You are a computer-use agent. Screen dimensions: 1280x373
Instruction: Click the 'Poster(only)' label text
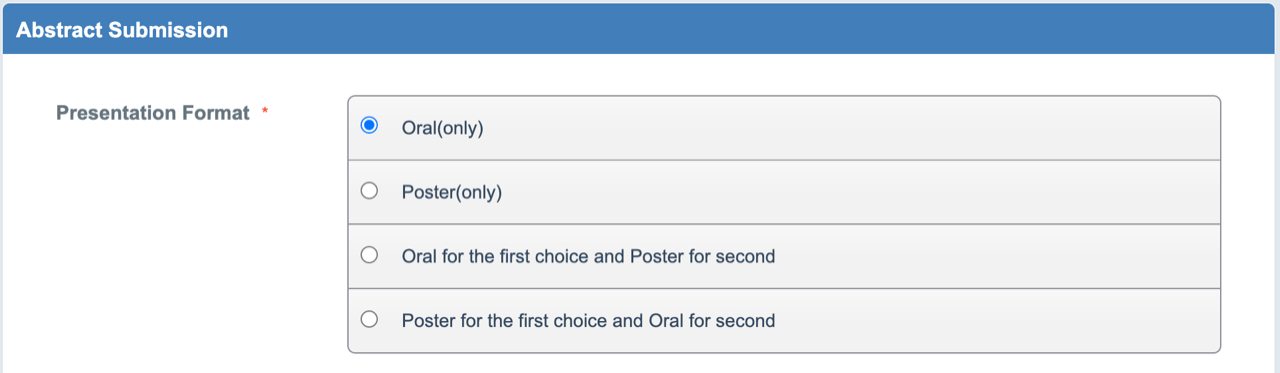451,192
